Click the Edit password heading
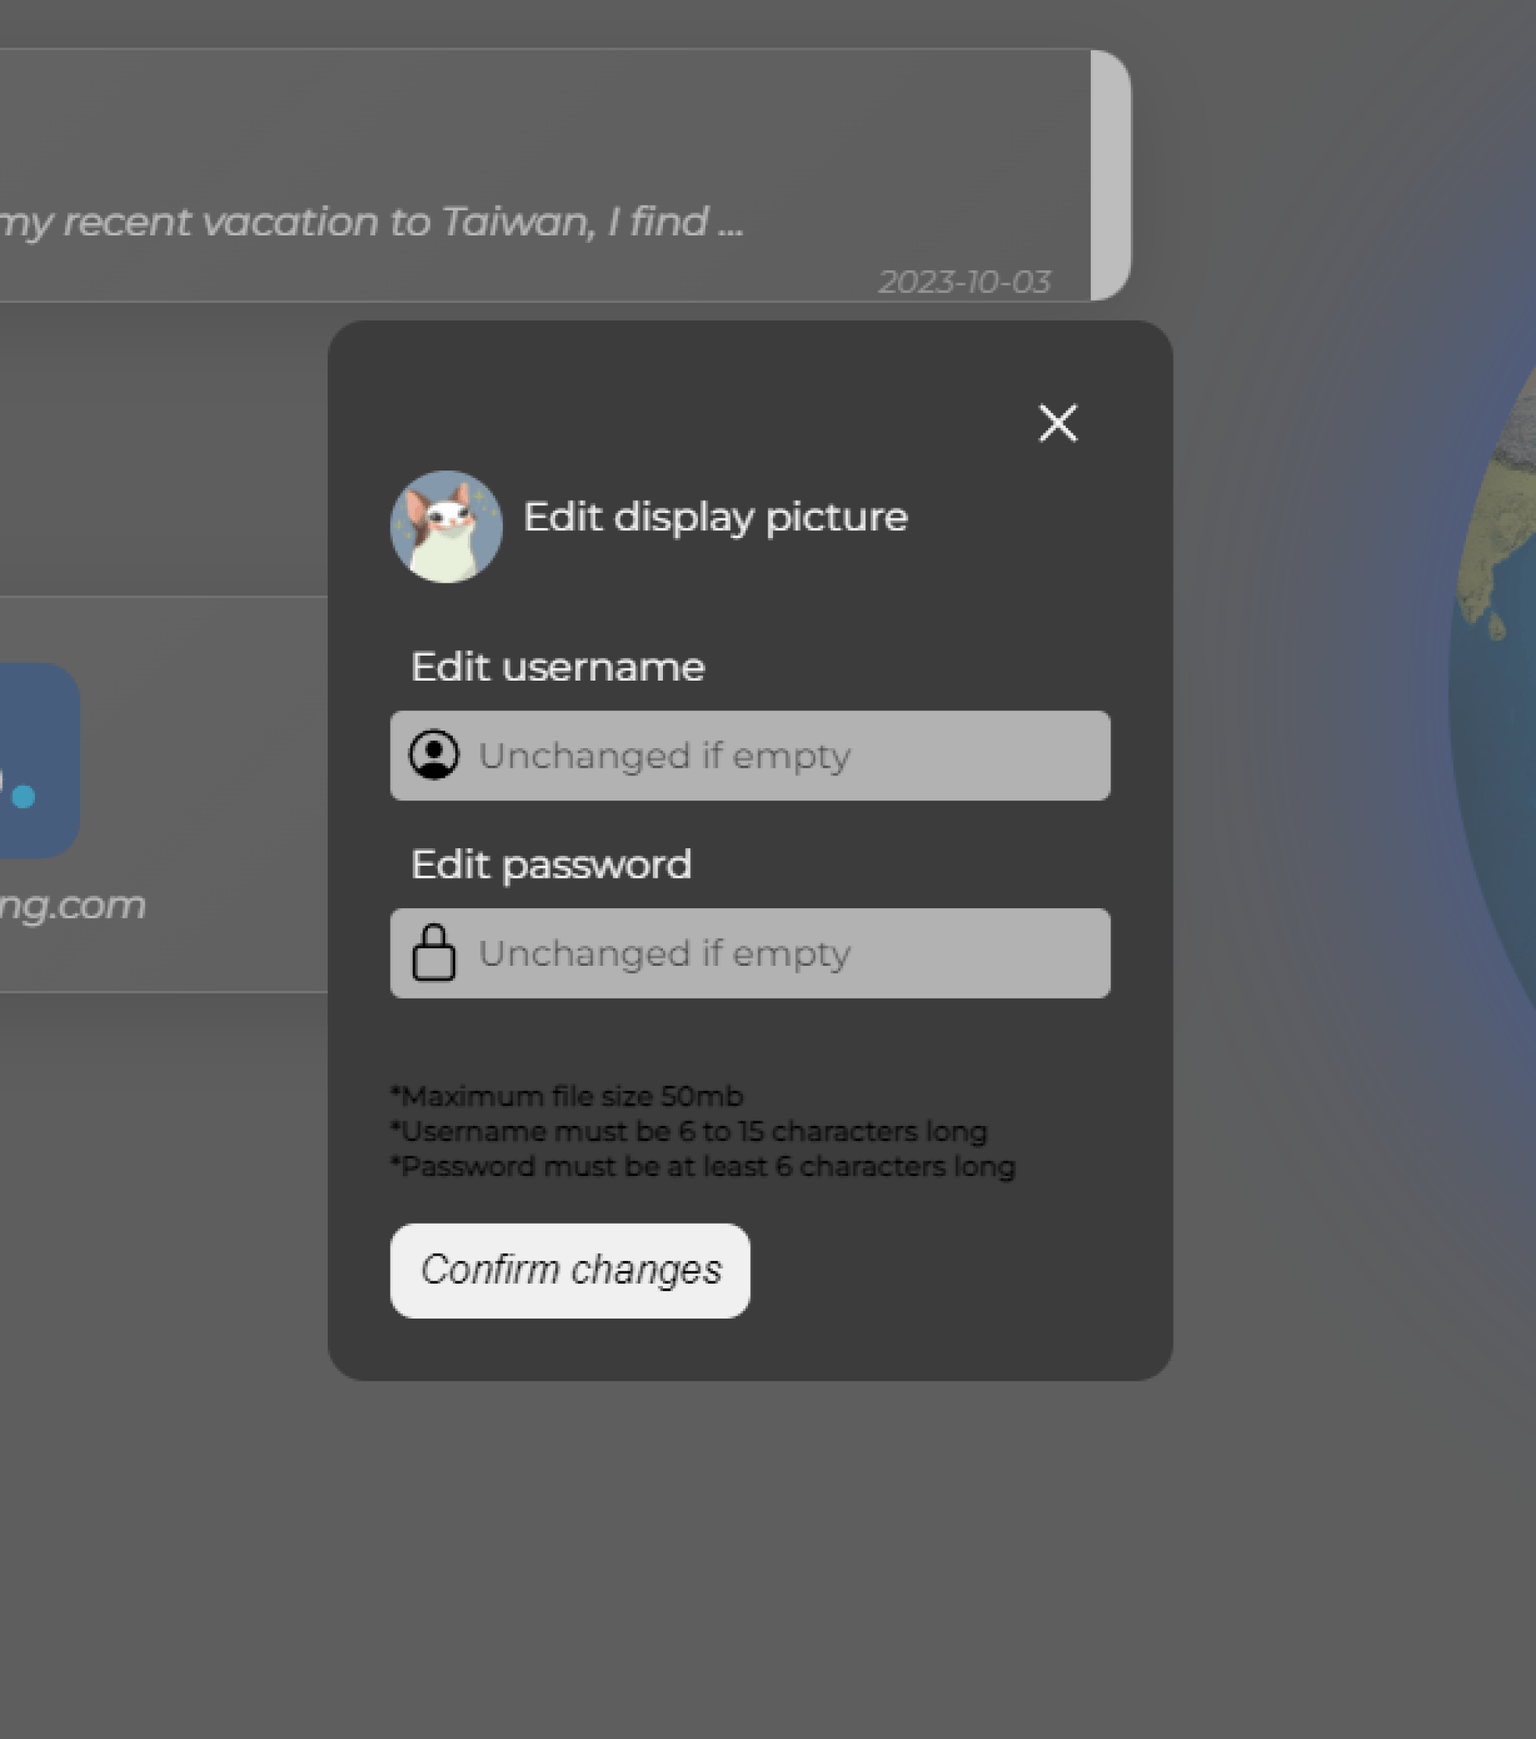Image resolution: width=1536 pixels, height=1739 pixels. [551, 865]
